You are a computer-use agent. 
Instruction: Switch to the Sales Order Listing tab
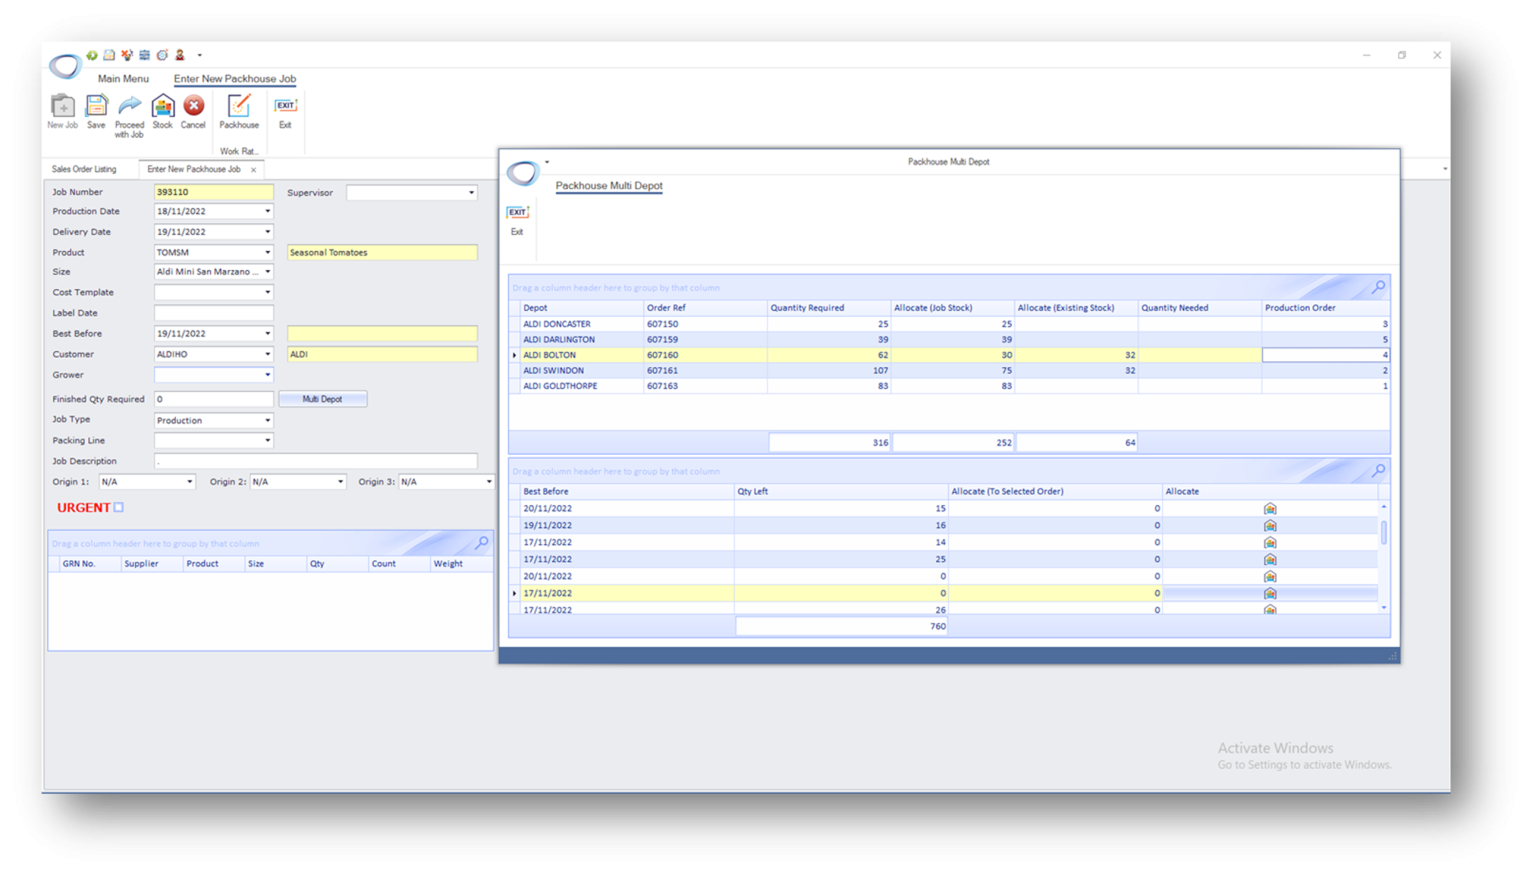click(x=84, y=169)
